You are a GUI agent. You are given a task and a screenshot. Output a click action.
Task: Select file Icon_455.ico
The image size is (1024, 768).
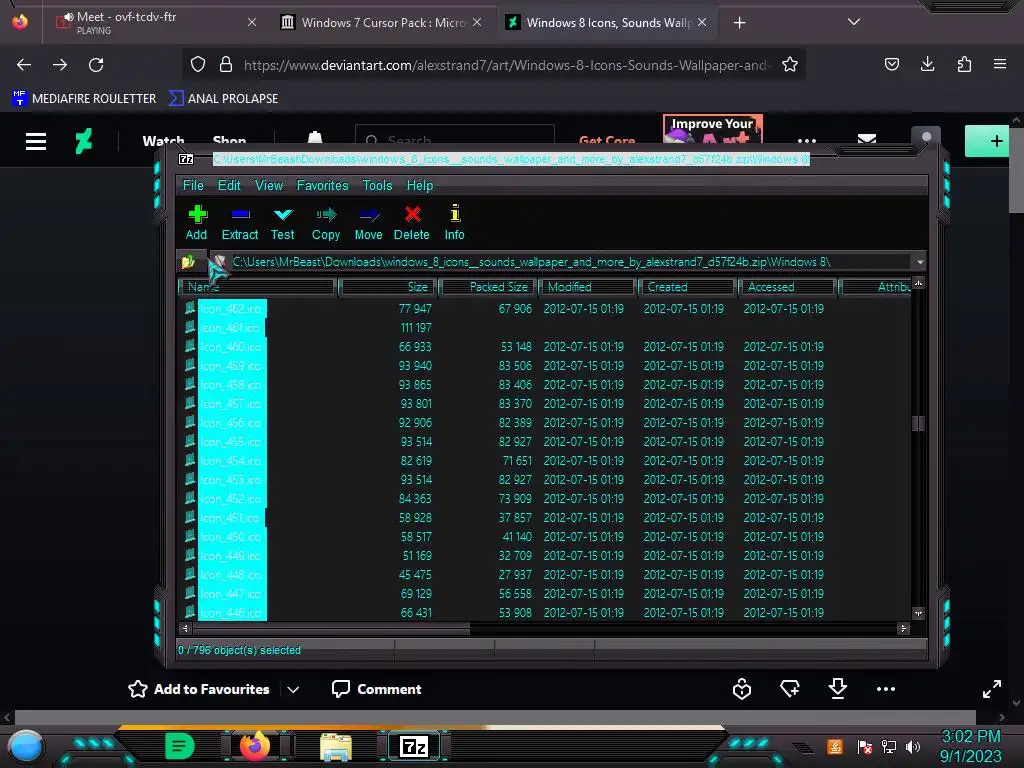(x=231, y=441)
